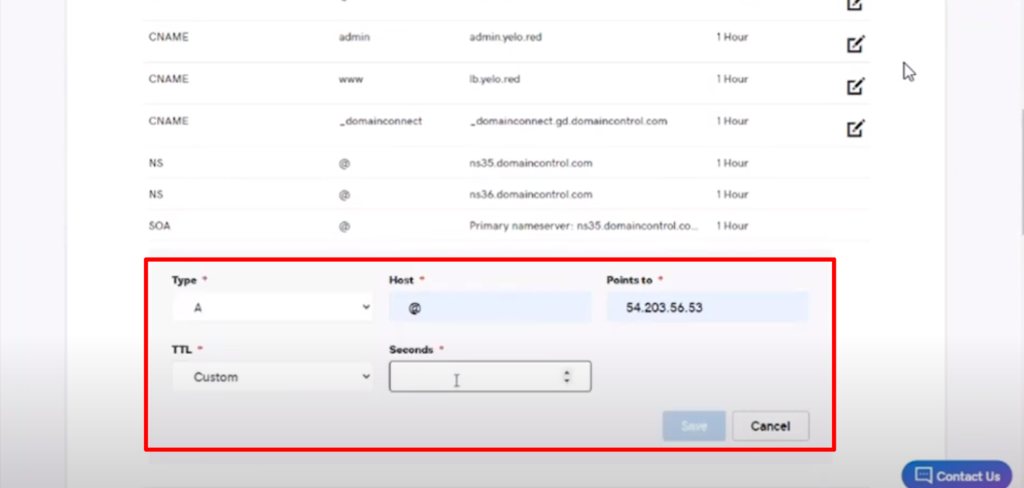1024x488 pixels.
Task: Increase Seconds value with up arrow
Action: click(567, 372)
